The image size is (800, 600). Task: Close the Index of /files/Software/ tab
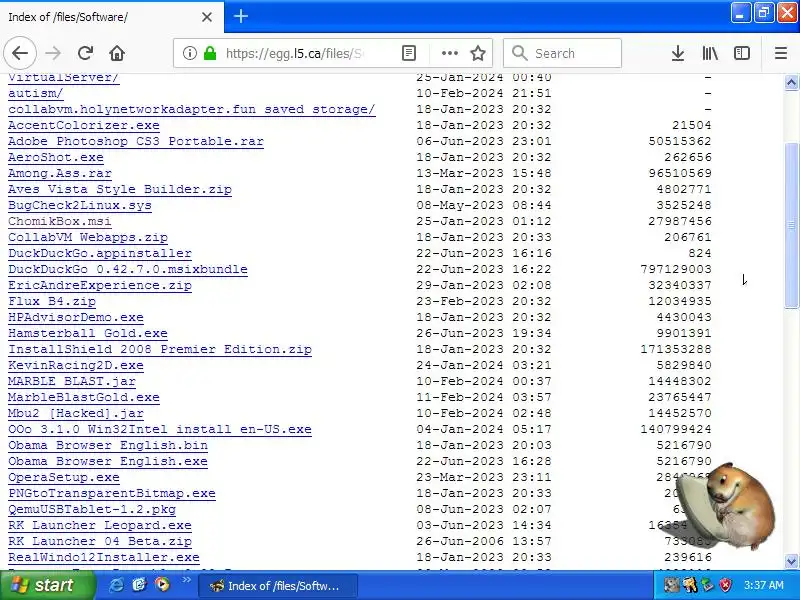[x=207, y=17]
